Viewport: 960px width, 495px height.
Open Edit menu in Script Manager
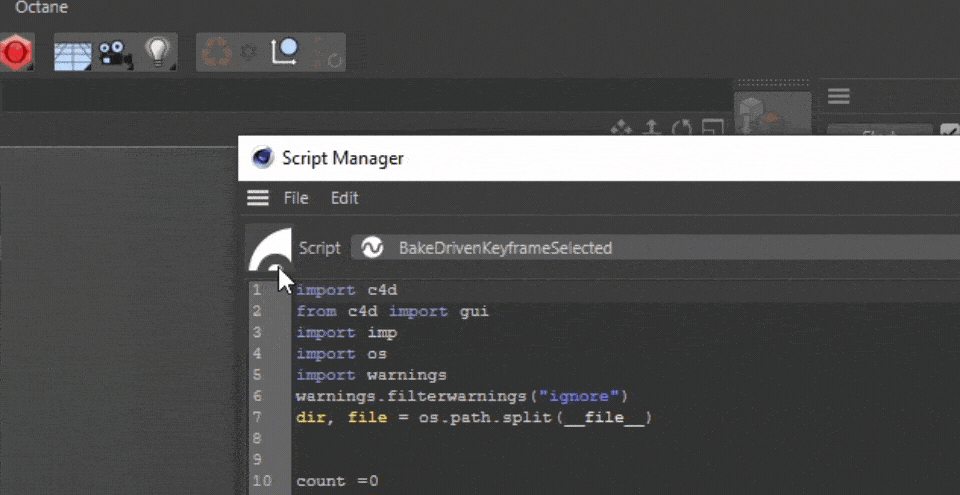[x=344, y=198]
